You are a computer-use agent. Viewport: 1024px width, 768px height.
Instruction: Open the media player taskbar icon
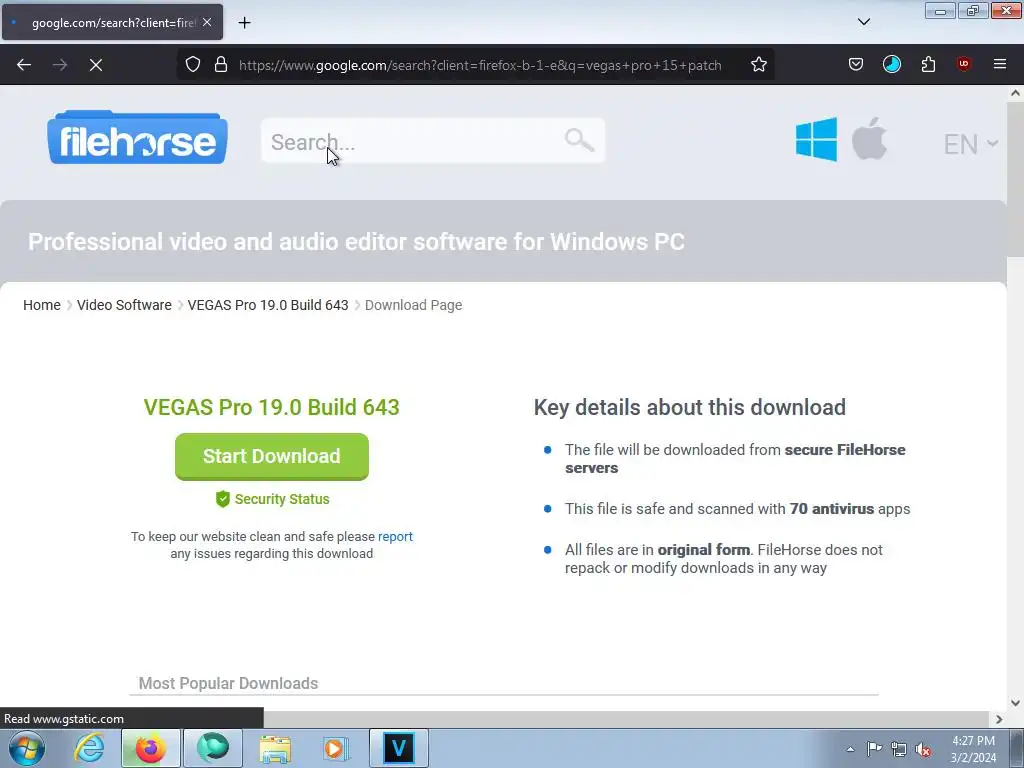[x=336, y=748]
